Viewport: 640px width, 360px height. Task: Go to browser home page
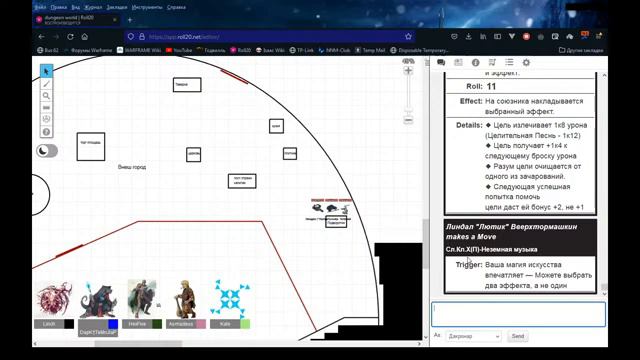point(84,37)
